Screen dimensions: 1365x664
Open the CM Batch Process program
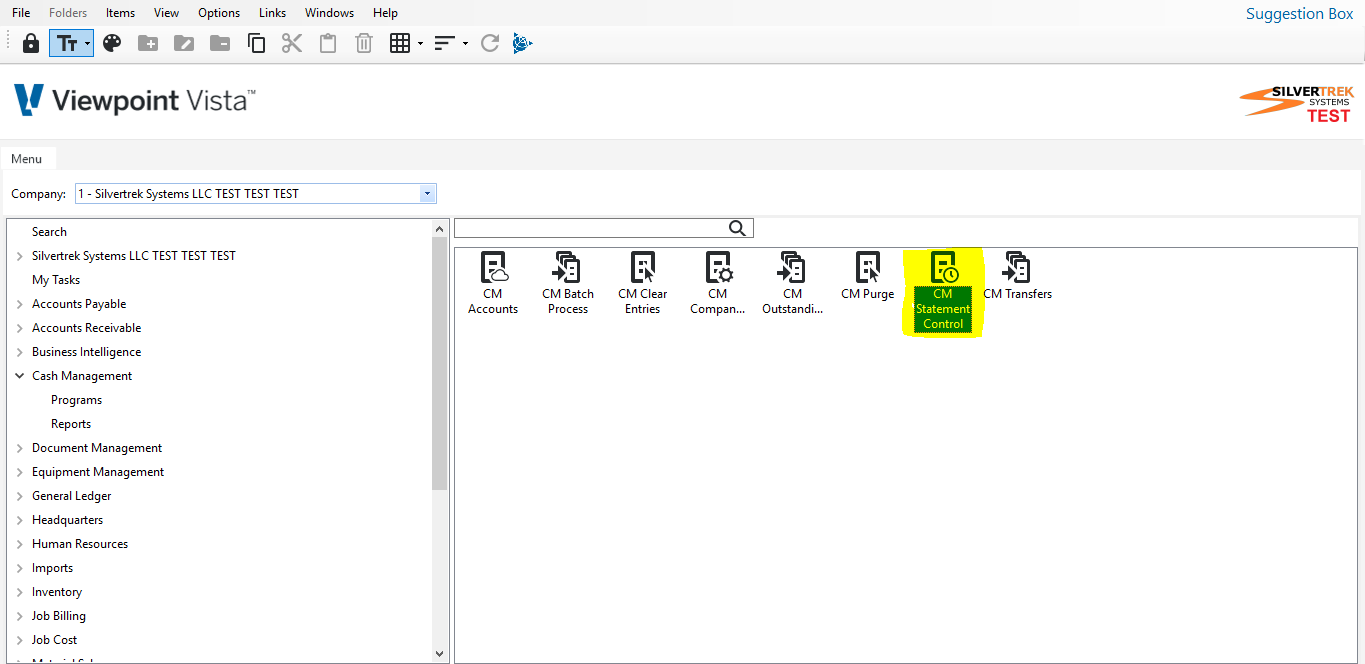(x=568, y=284)
